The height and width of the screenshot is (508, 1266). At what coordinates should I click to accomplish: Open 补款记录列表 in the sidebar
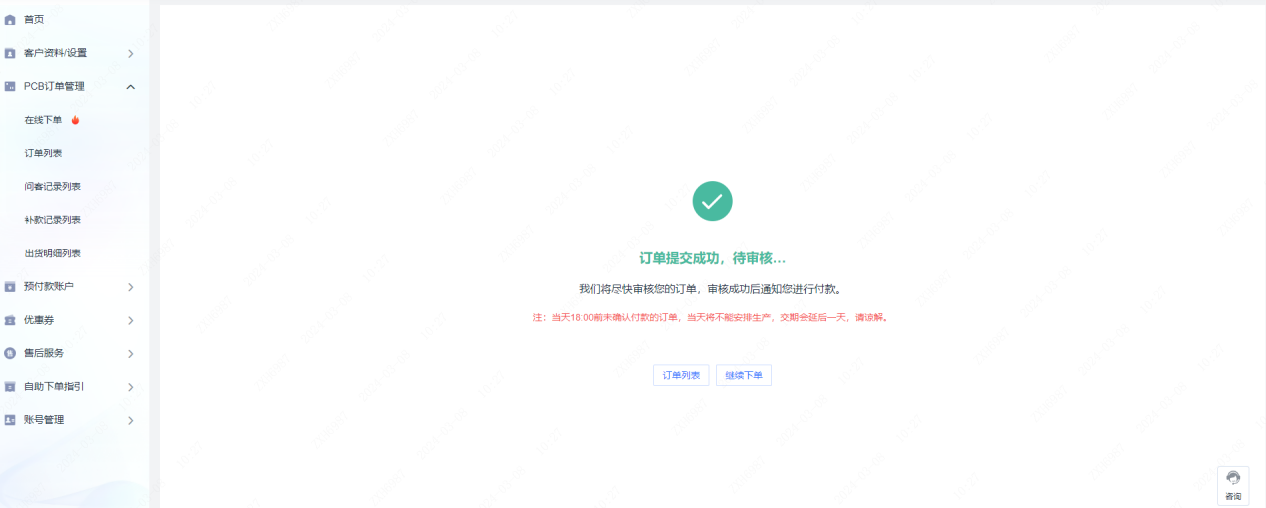click(x=53, y=220)
